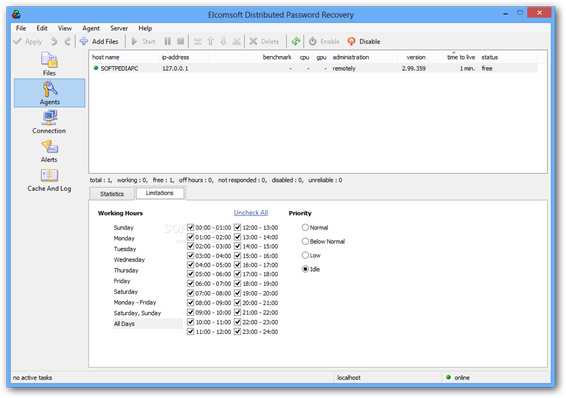Switch to the Limitations tab

[160, 193]
